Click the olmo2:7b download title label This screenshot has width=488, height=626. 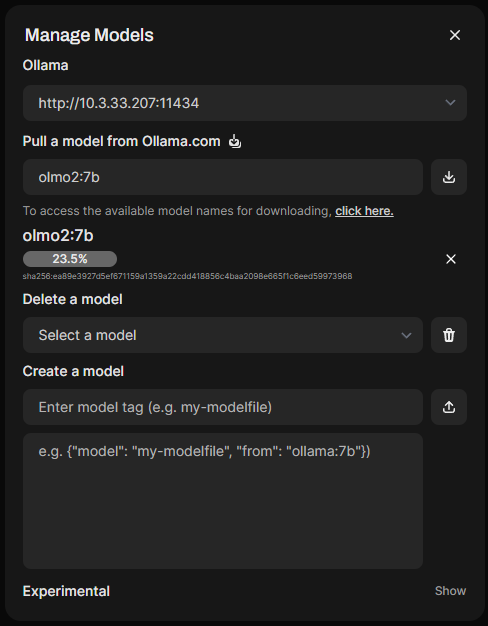pyautogui.click(x=58, y=236)
